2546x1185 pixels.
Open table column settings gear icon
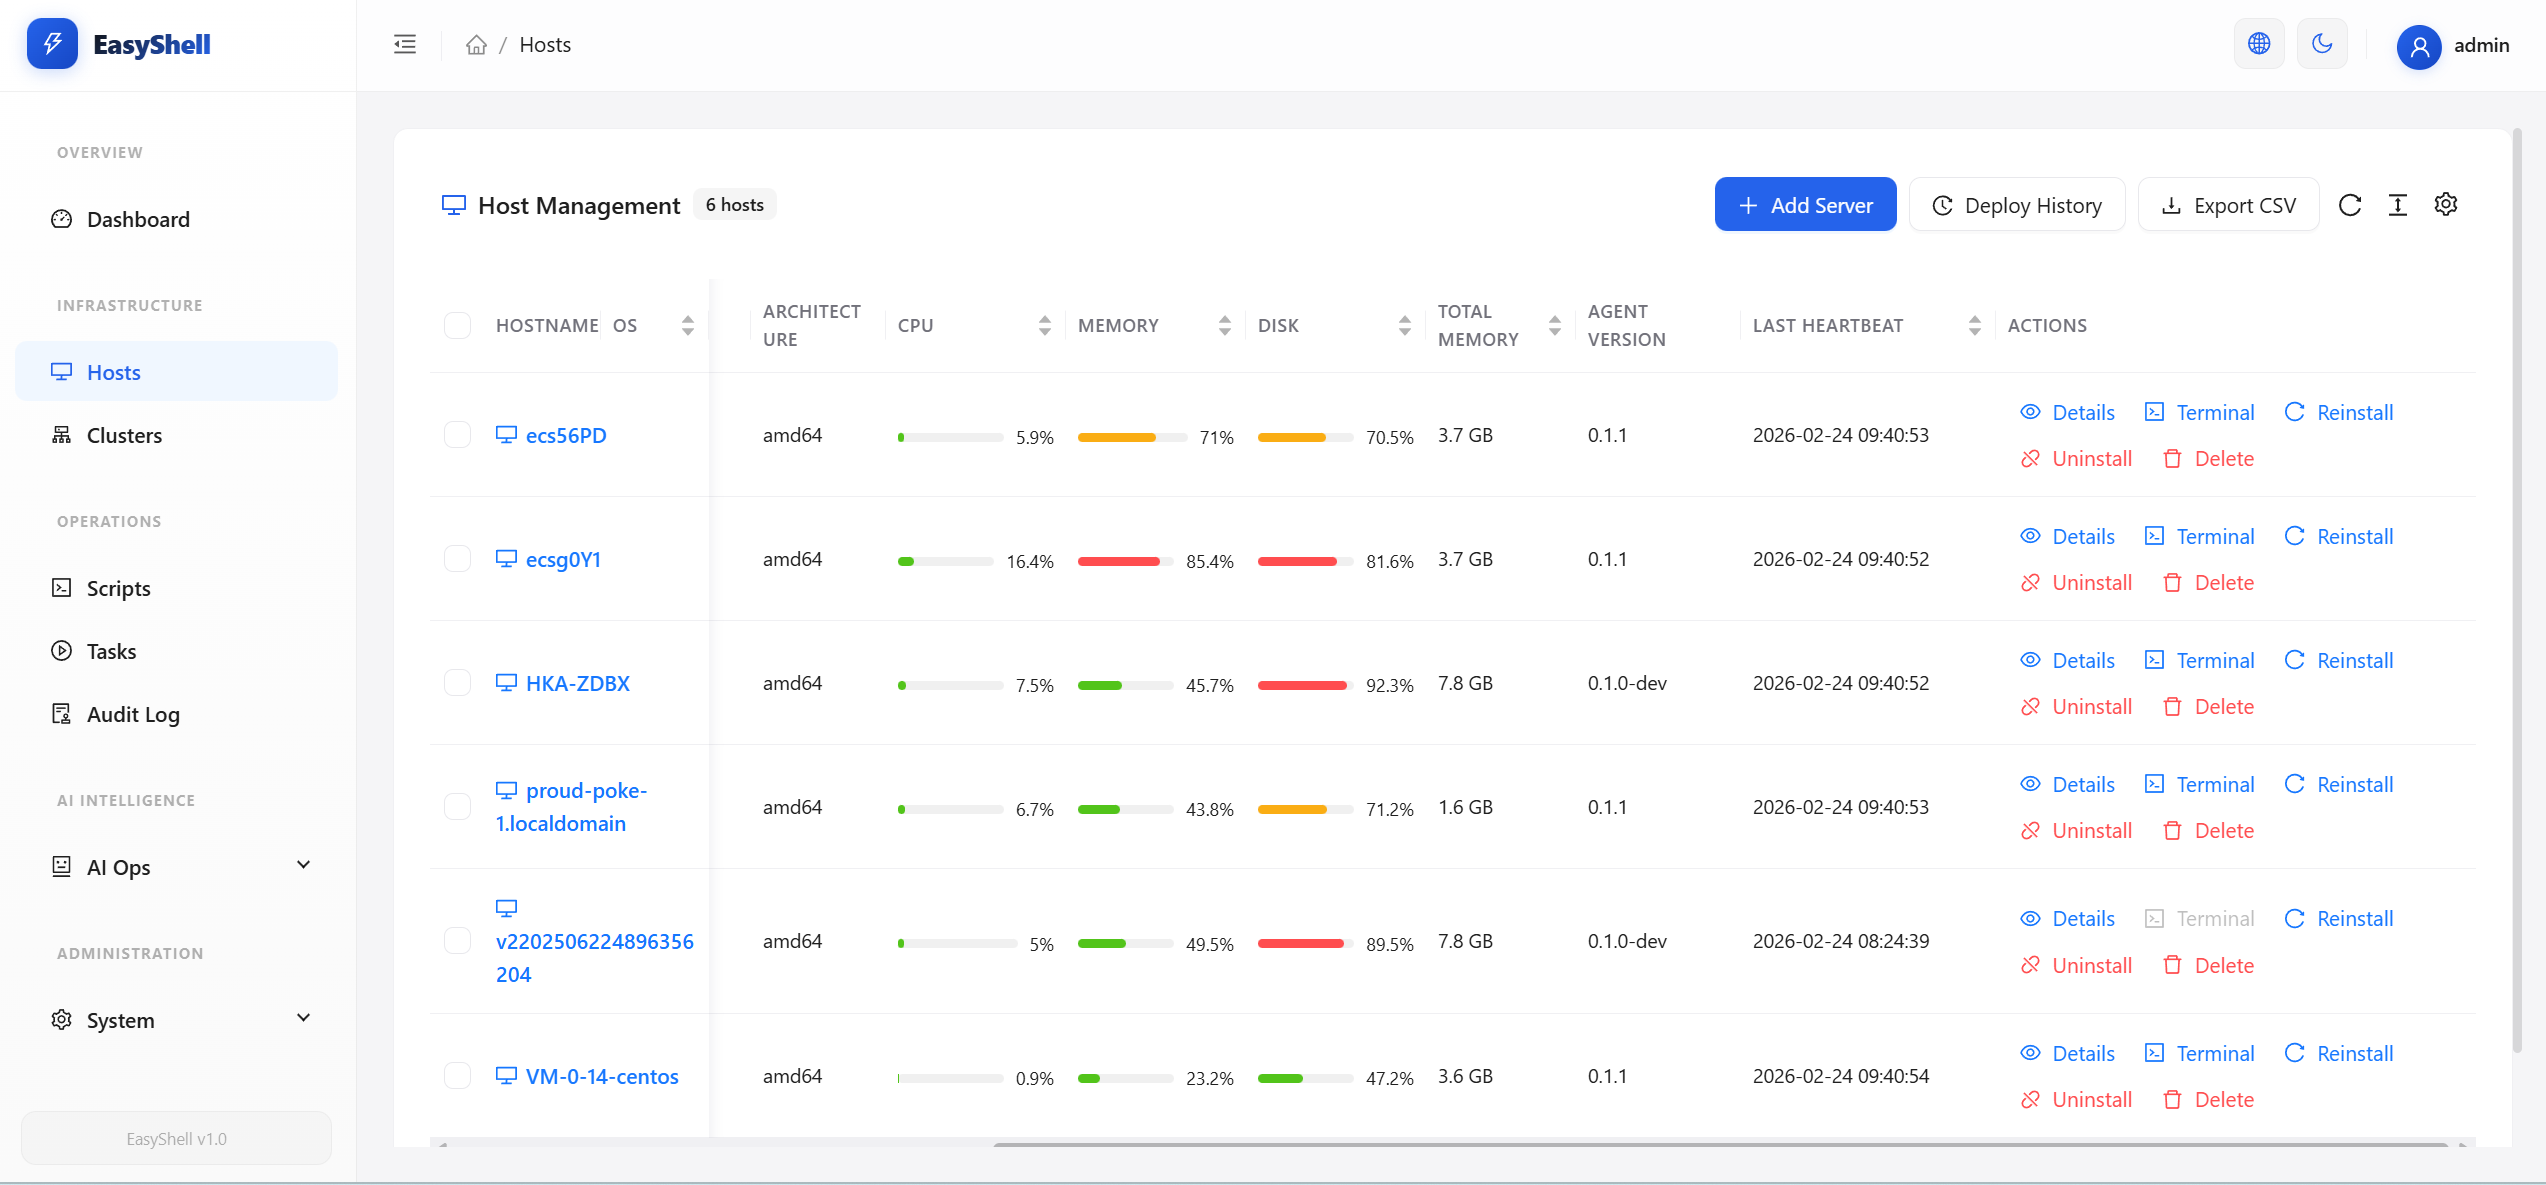(x=2446, y=204)
